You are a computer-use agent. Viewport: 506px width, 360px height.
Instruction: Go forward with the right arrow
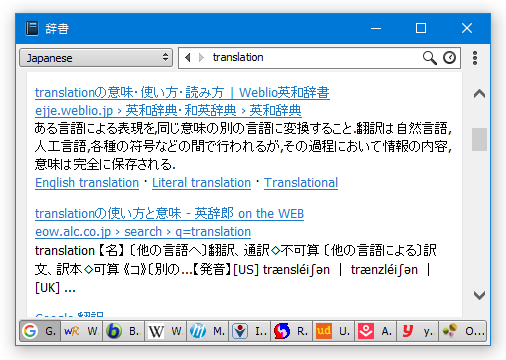tap(201, 58)
